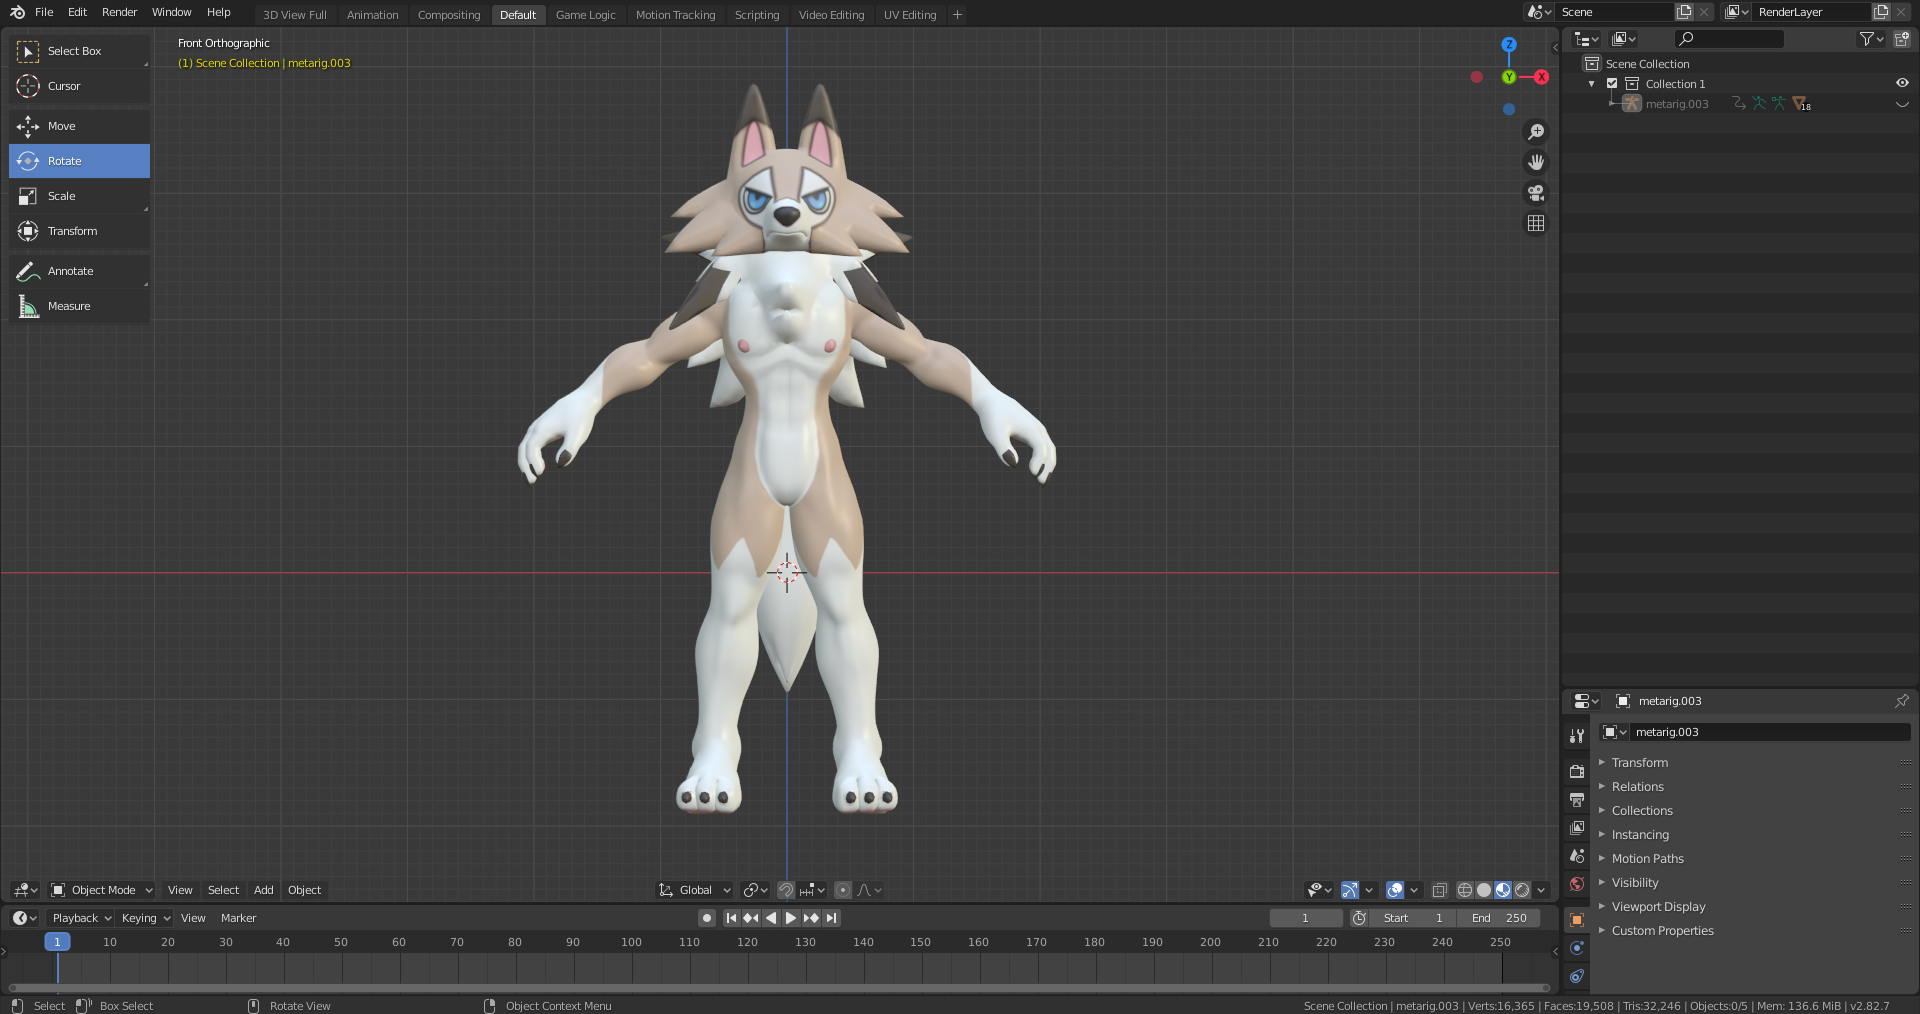1920x1014 pixels.
Task: Play the animation forward
Action: click(x=791, y=918)
